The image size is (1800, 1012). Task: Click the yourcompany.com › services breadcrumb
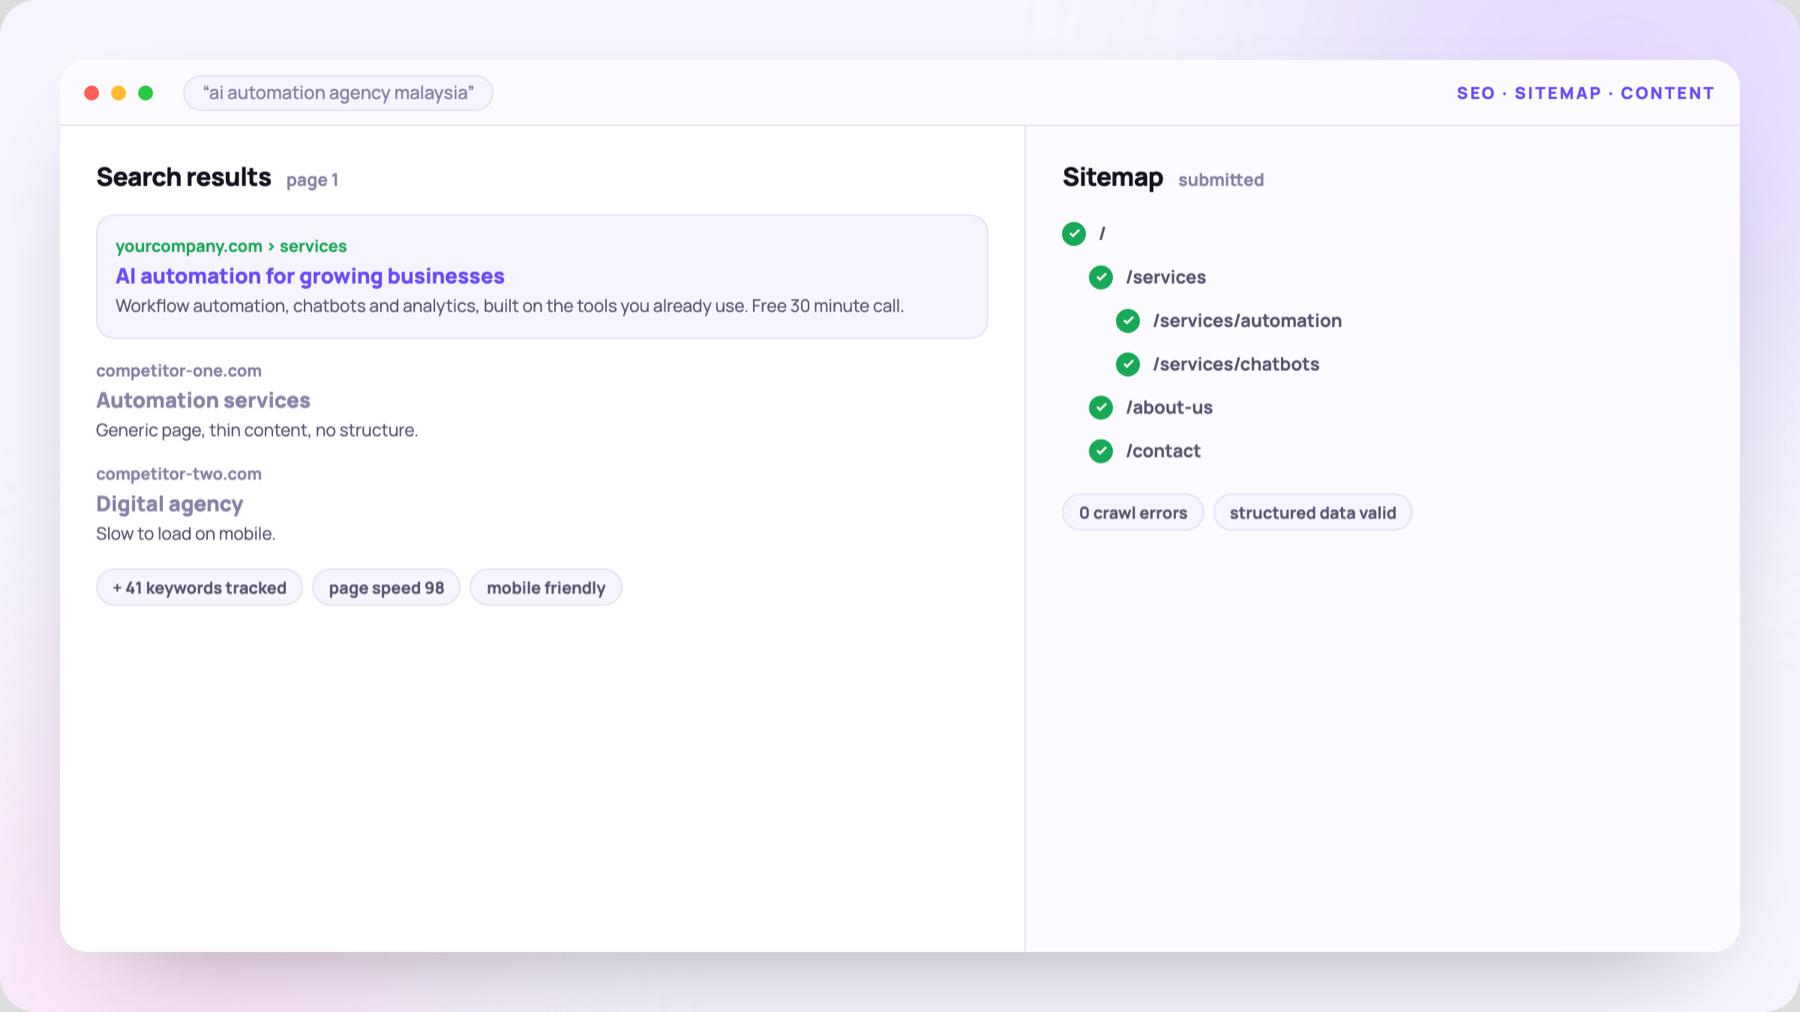point(231,246)
